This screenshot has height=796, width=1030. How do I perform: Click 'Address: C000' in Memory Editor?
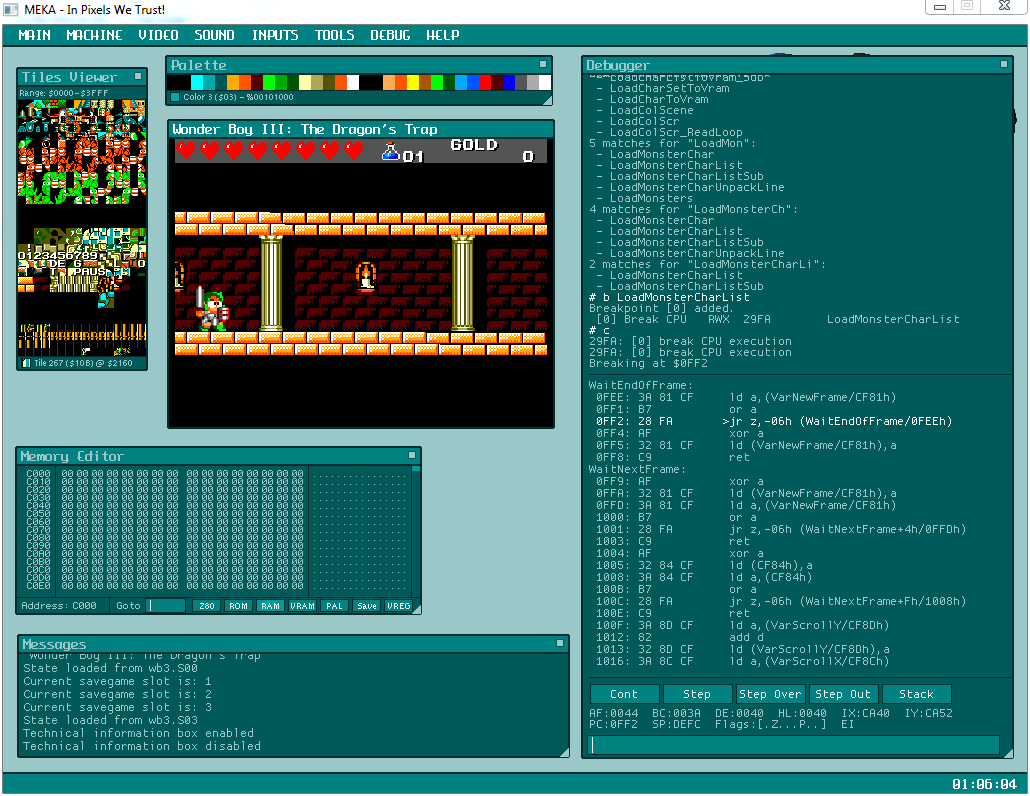(58, 606)
